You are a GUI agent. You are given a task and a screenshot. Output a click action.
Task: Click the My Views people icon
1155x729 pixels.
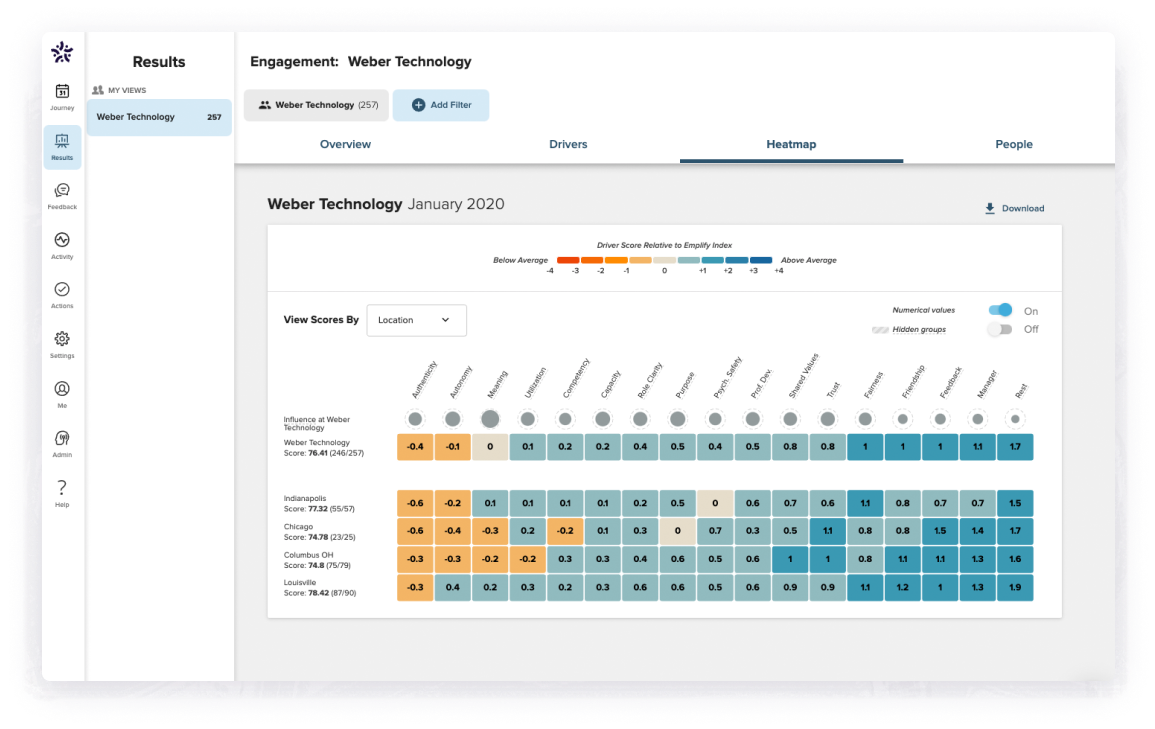[98, 90]
